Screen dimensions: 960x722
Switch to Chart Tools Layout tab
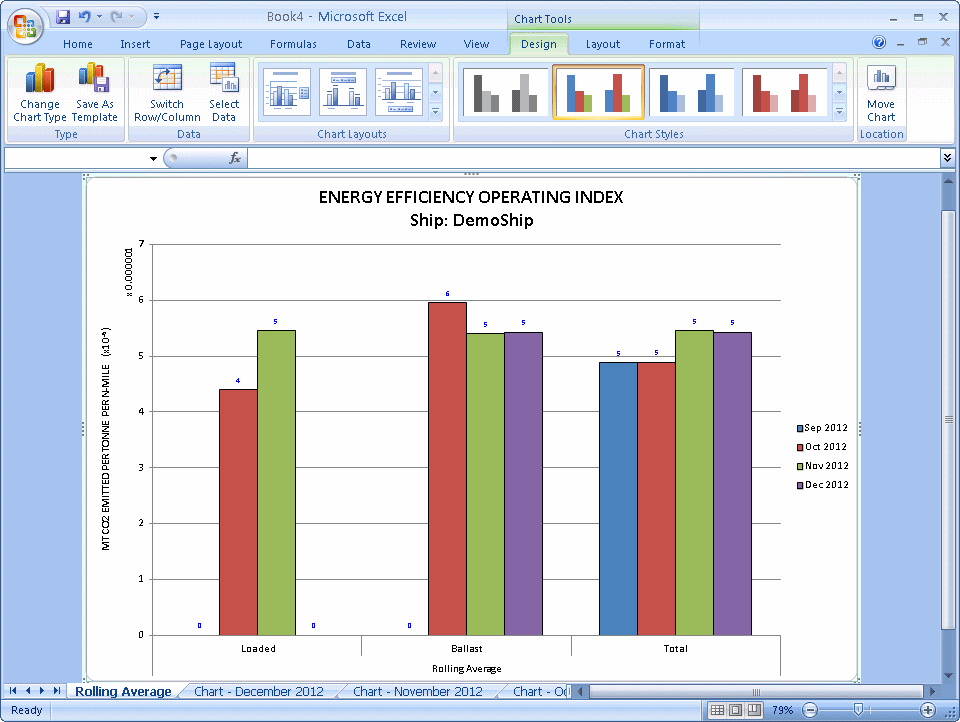[x=602, y=44]
